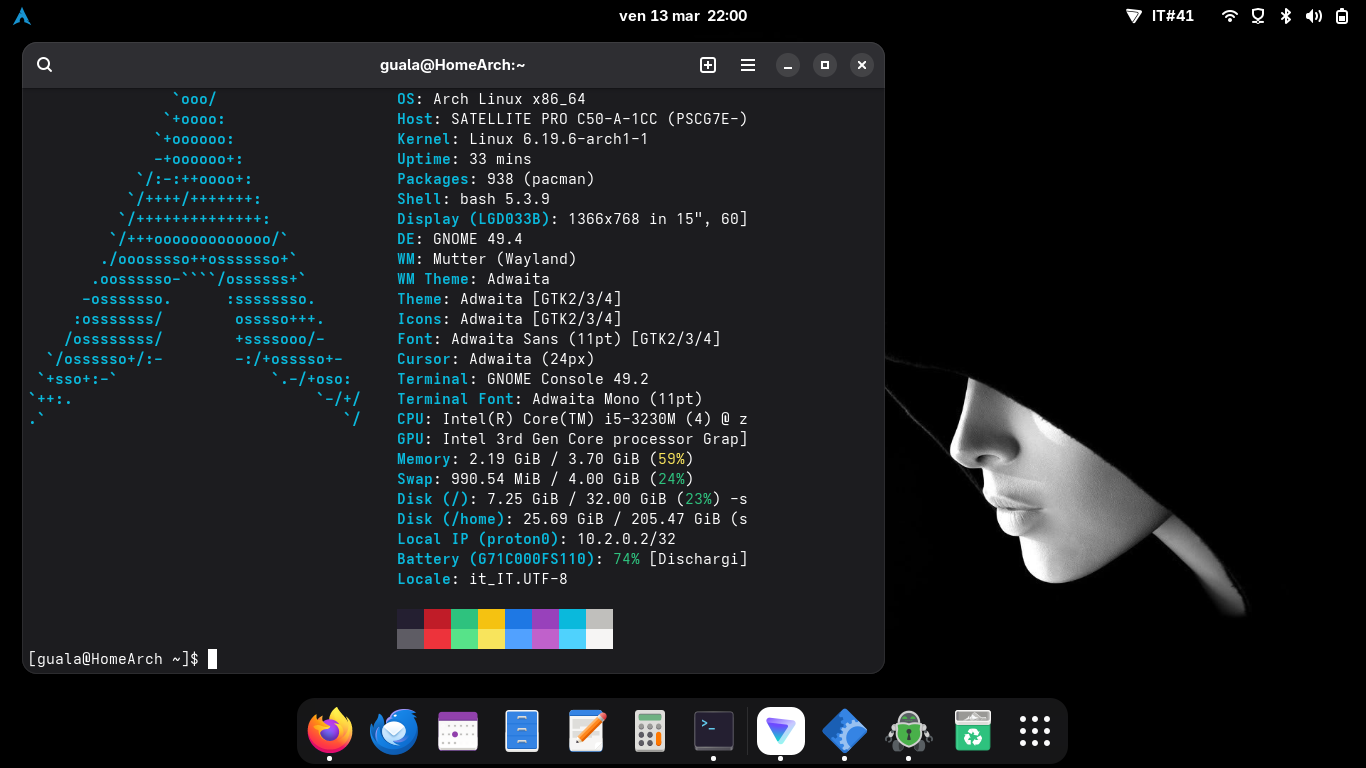The width and height of the screenshot is (1366, 768).
Task: Click the green recycle bin dock icon
Action: pos(972,731)
